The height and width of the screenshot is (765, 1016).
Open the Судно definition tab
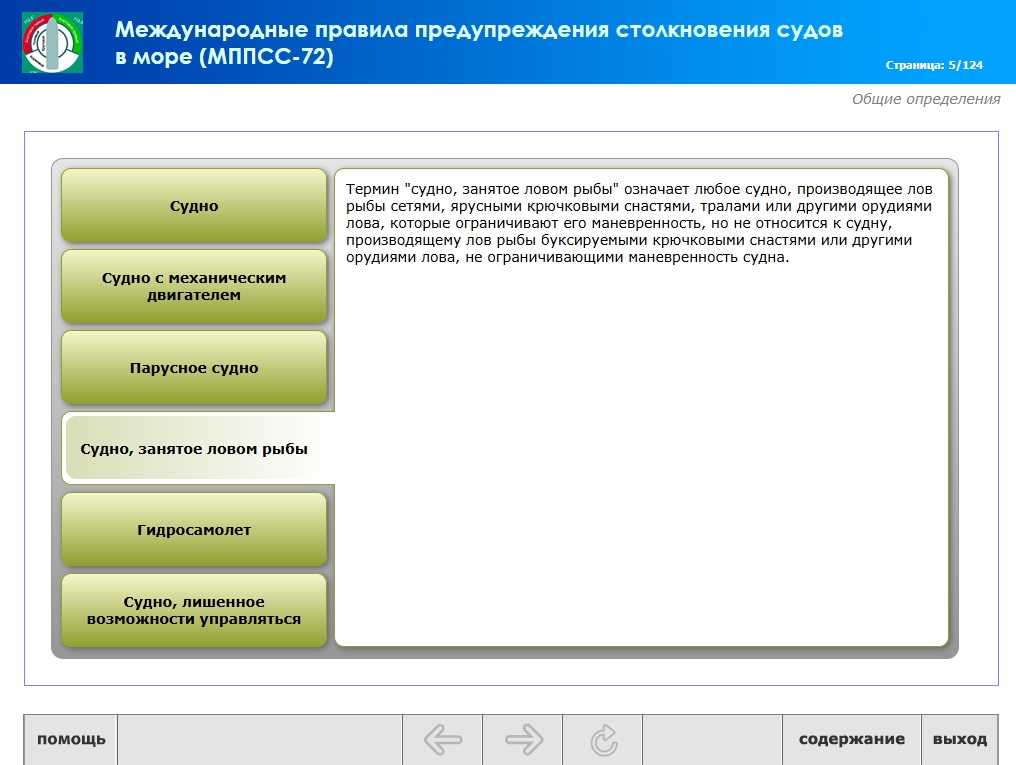(x=194, y=206)
